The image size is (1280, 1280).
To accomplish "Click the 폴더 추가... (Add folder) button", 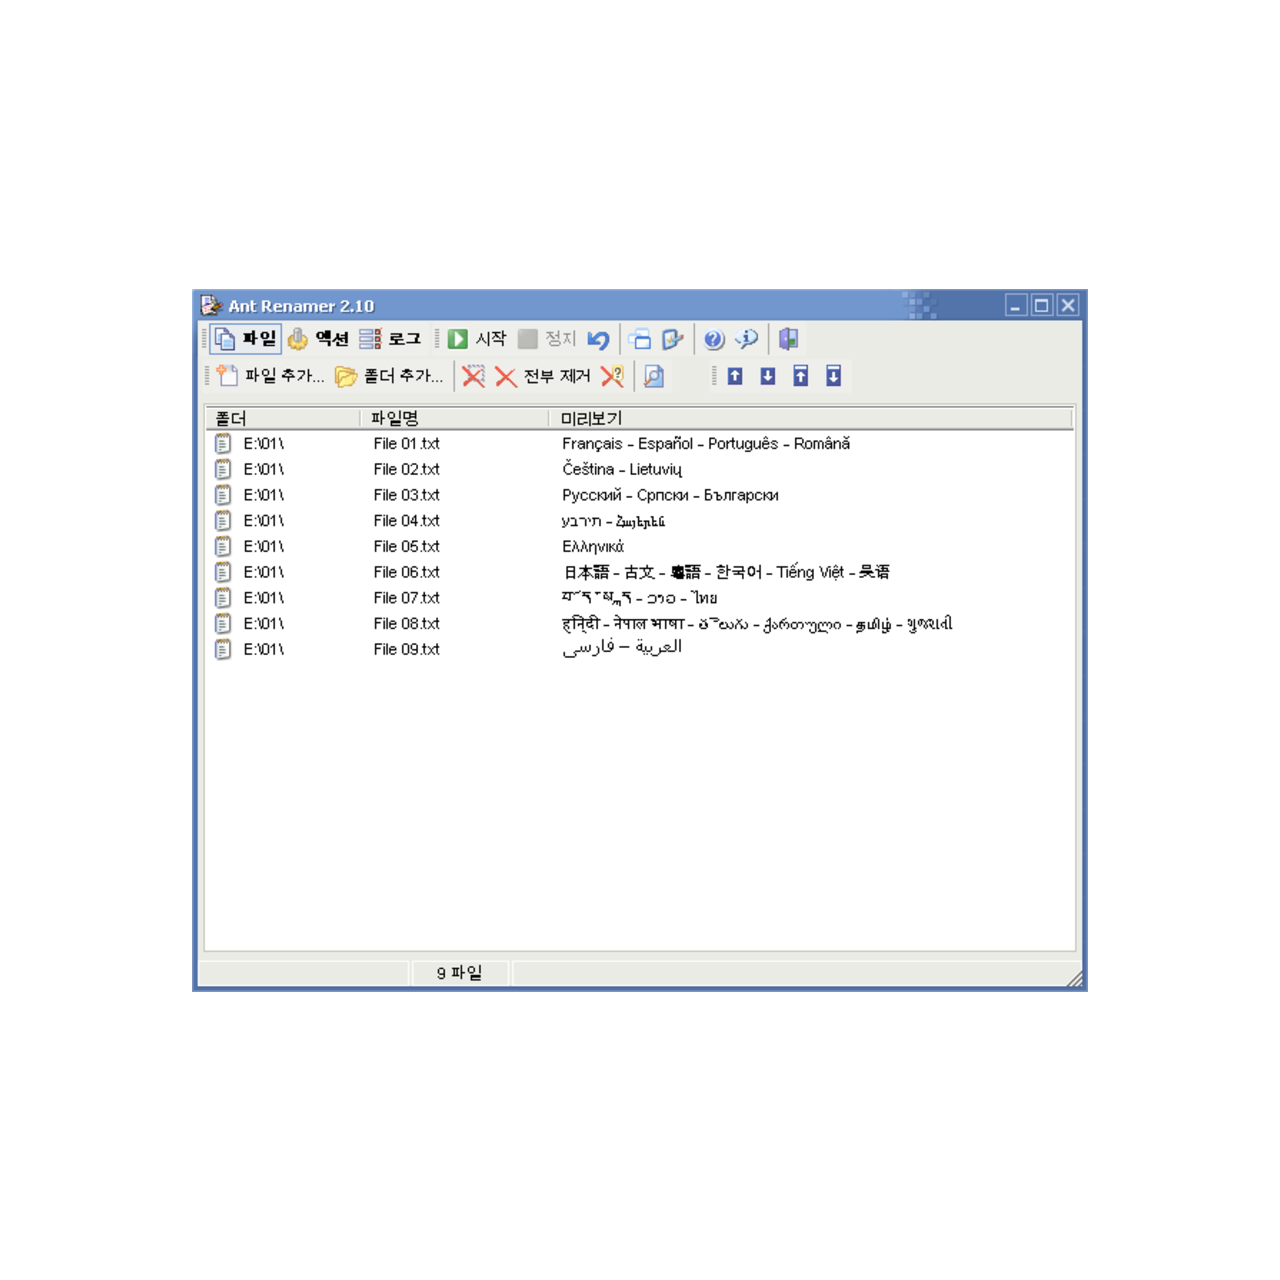I will pyautogui.click(x=390, y=377).
